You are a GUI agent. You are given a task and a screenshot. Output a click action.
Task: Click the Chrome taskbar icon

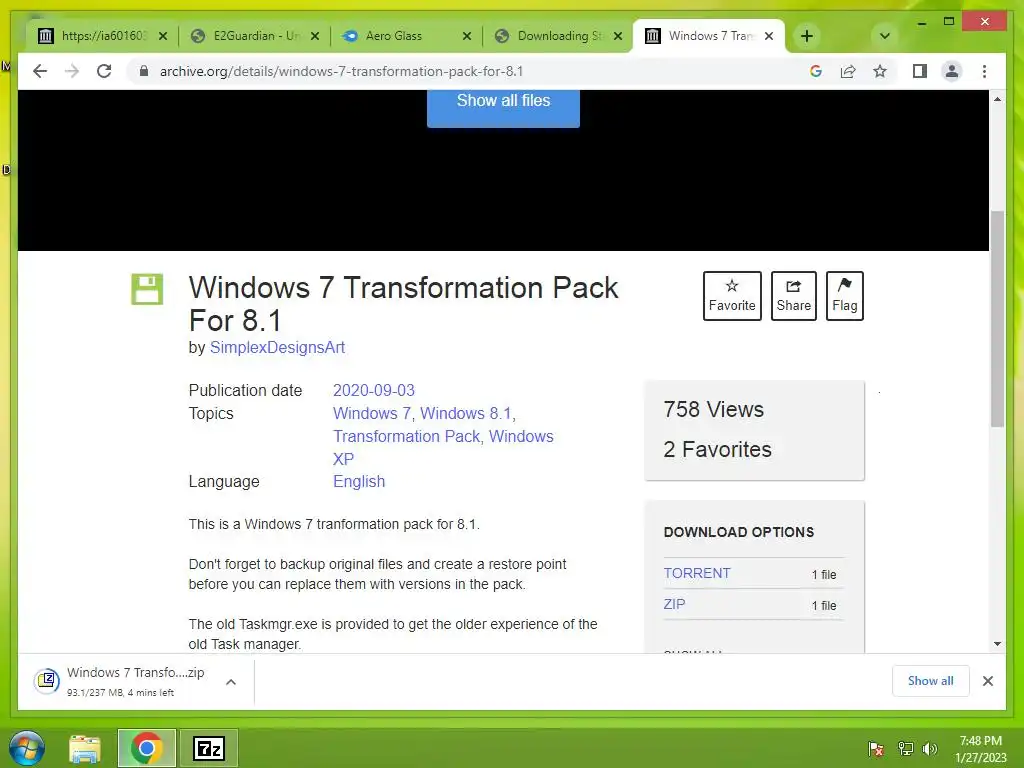pyautogui.click(x=146, y=748)
